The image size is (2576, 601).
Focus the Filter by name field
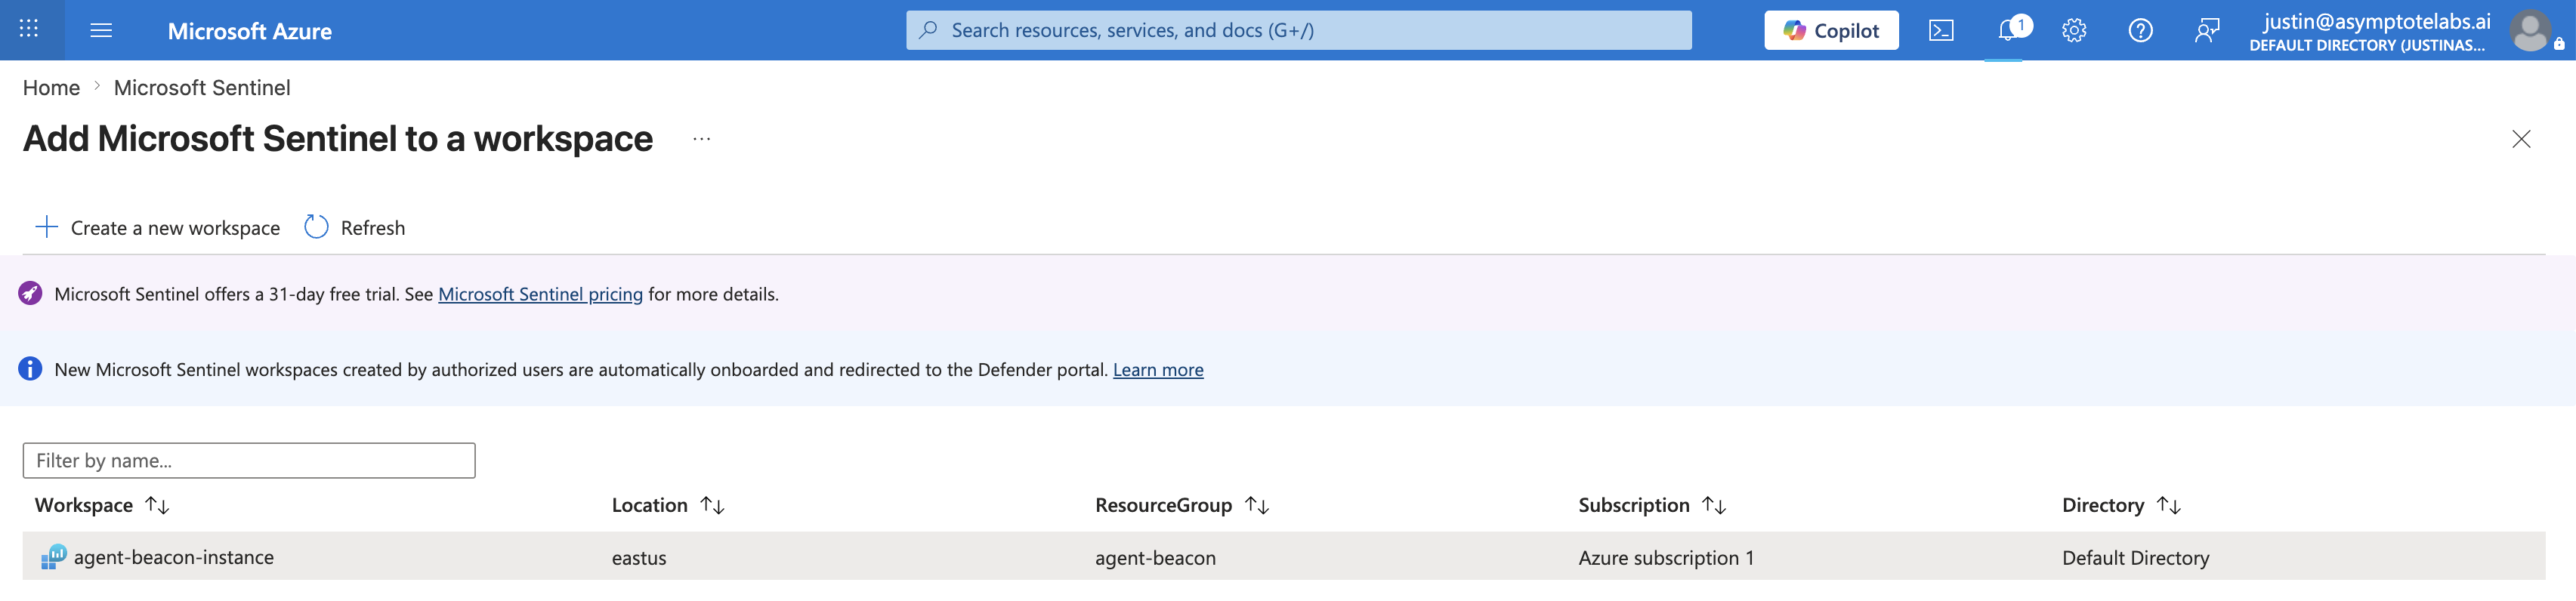249,460
